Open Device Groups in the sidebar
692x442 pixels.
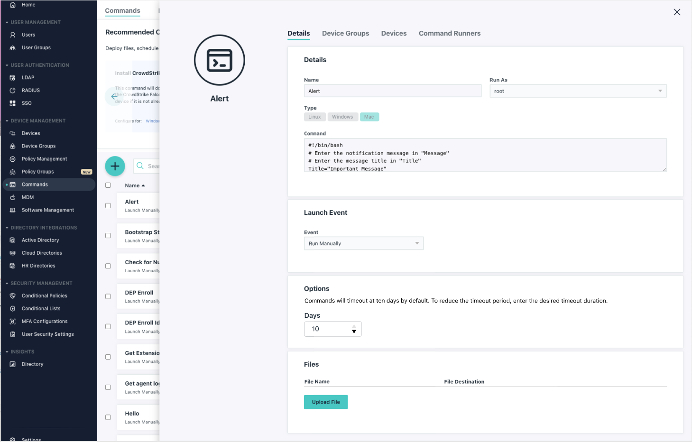(x=38, y=145)
